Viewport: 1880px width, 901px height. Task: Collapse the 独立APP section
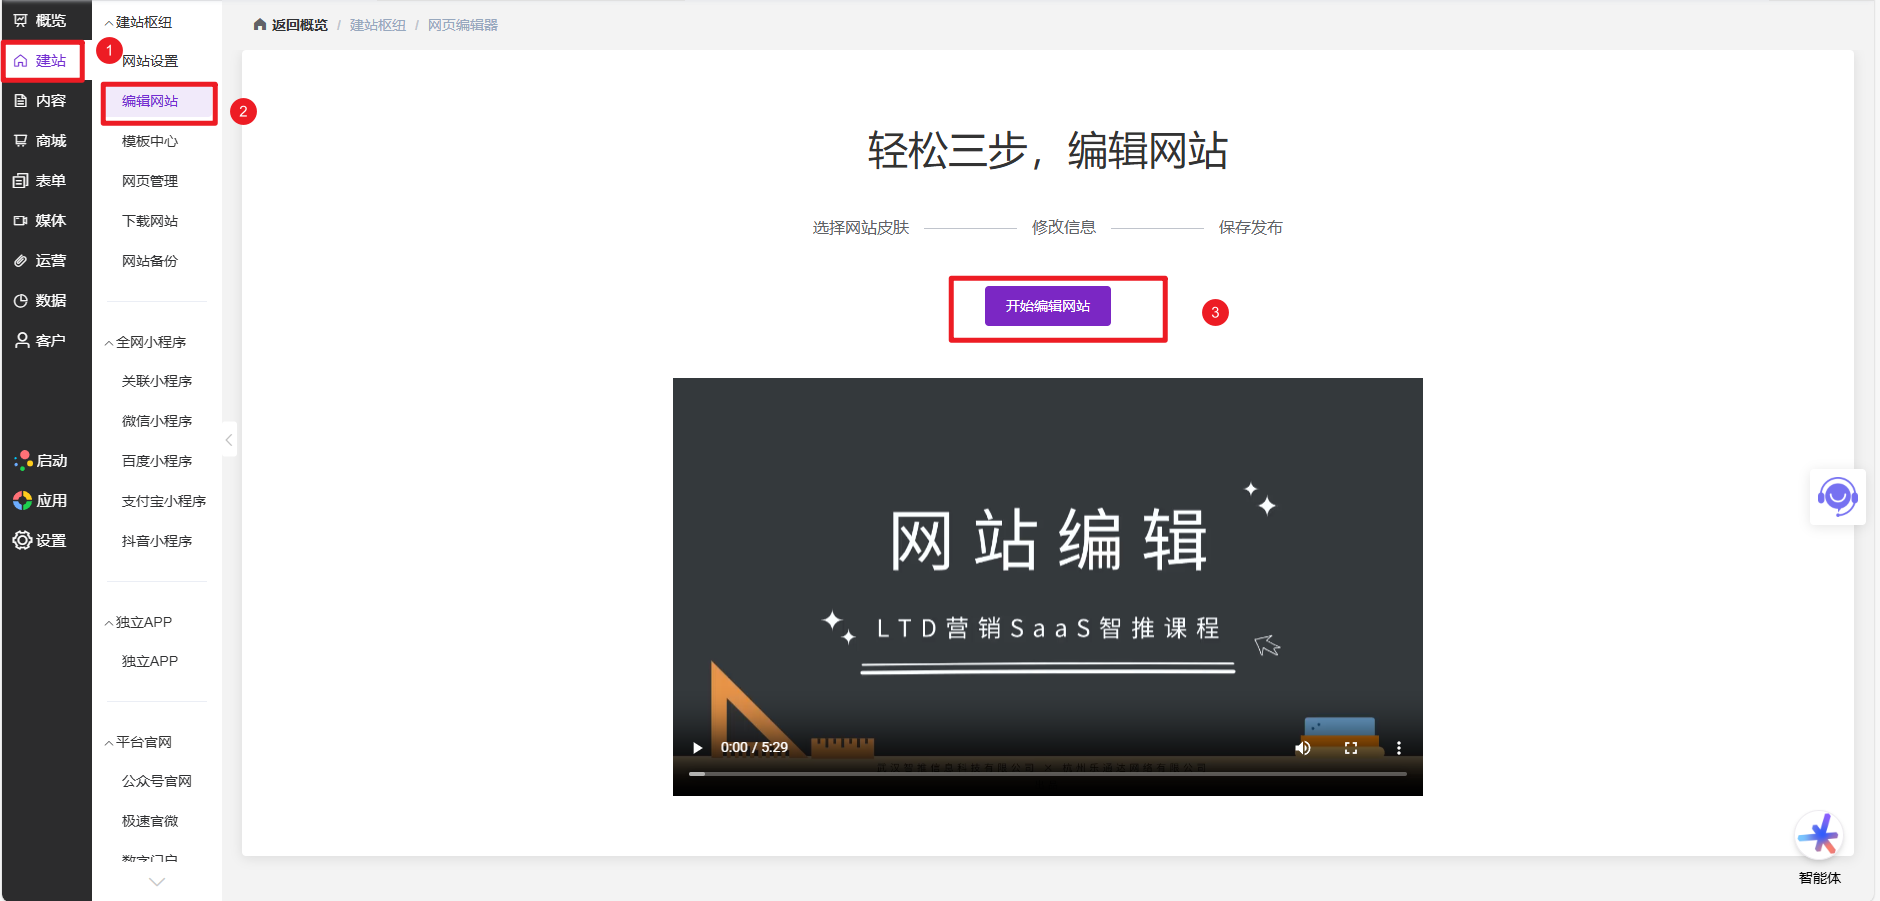(109, 623)
